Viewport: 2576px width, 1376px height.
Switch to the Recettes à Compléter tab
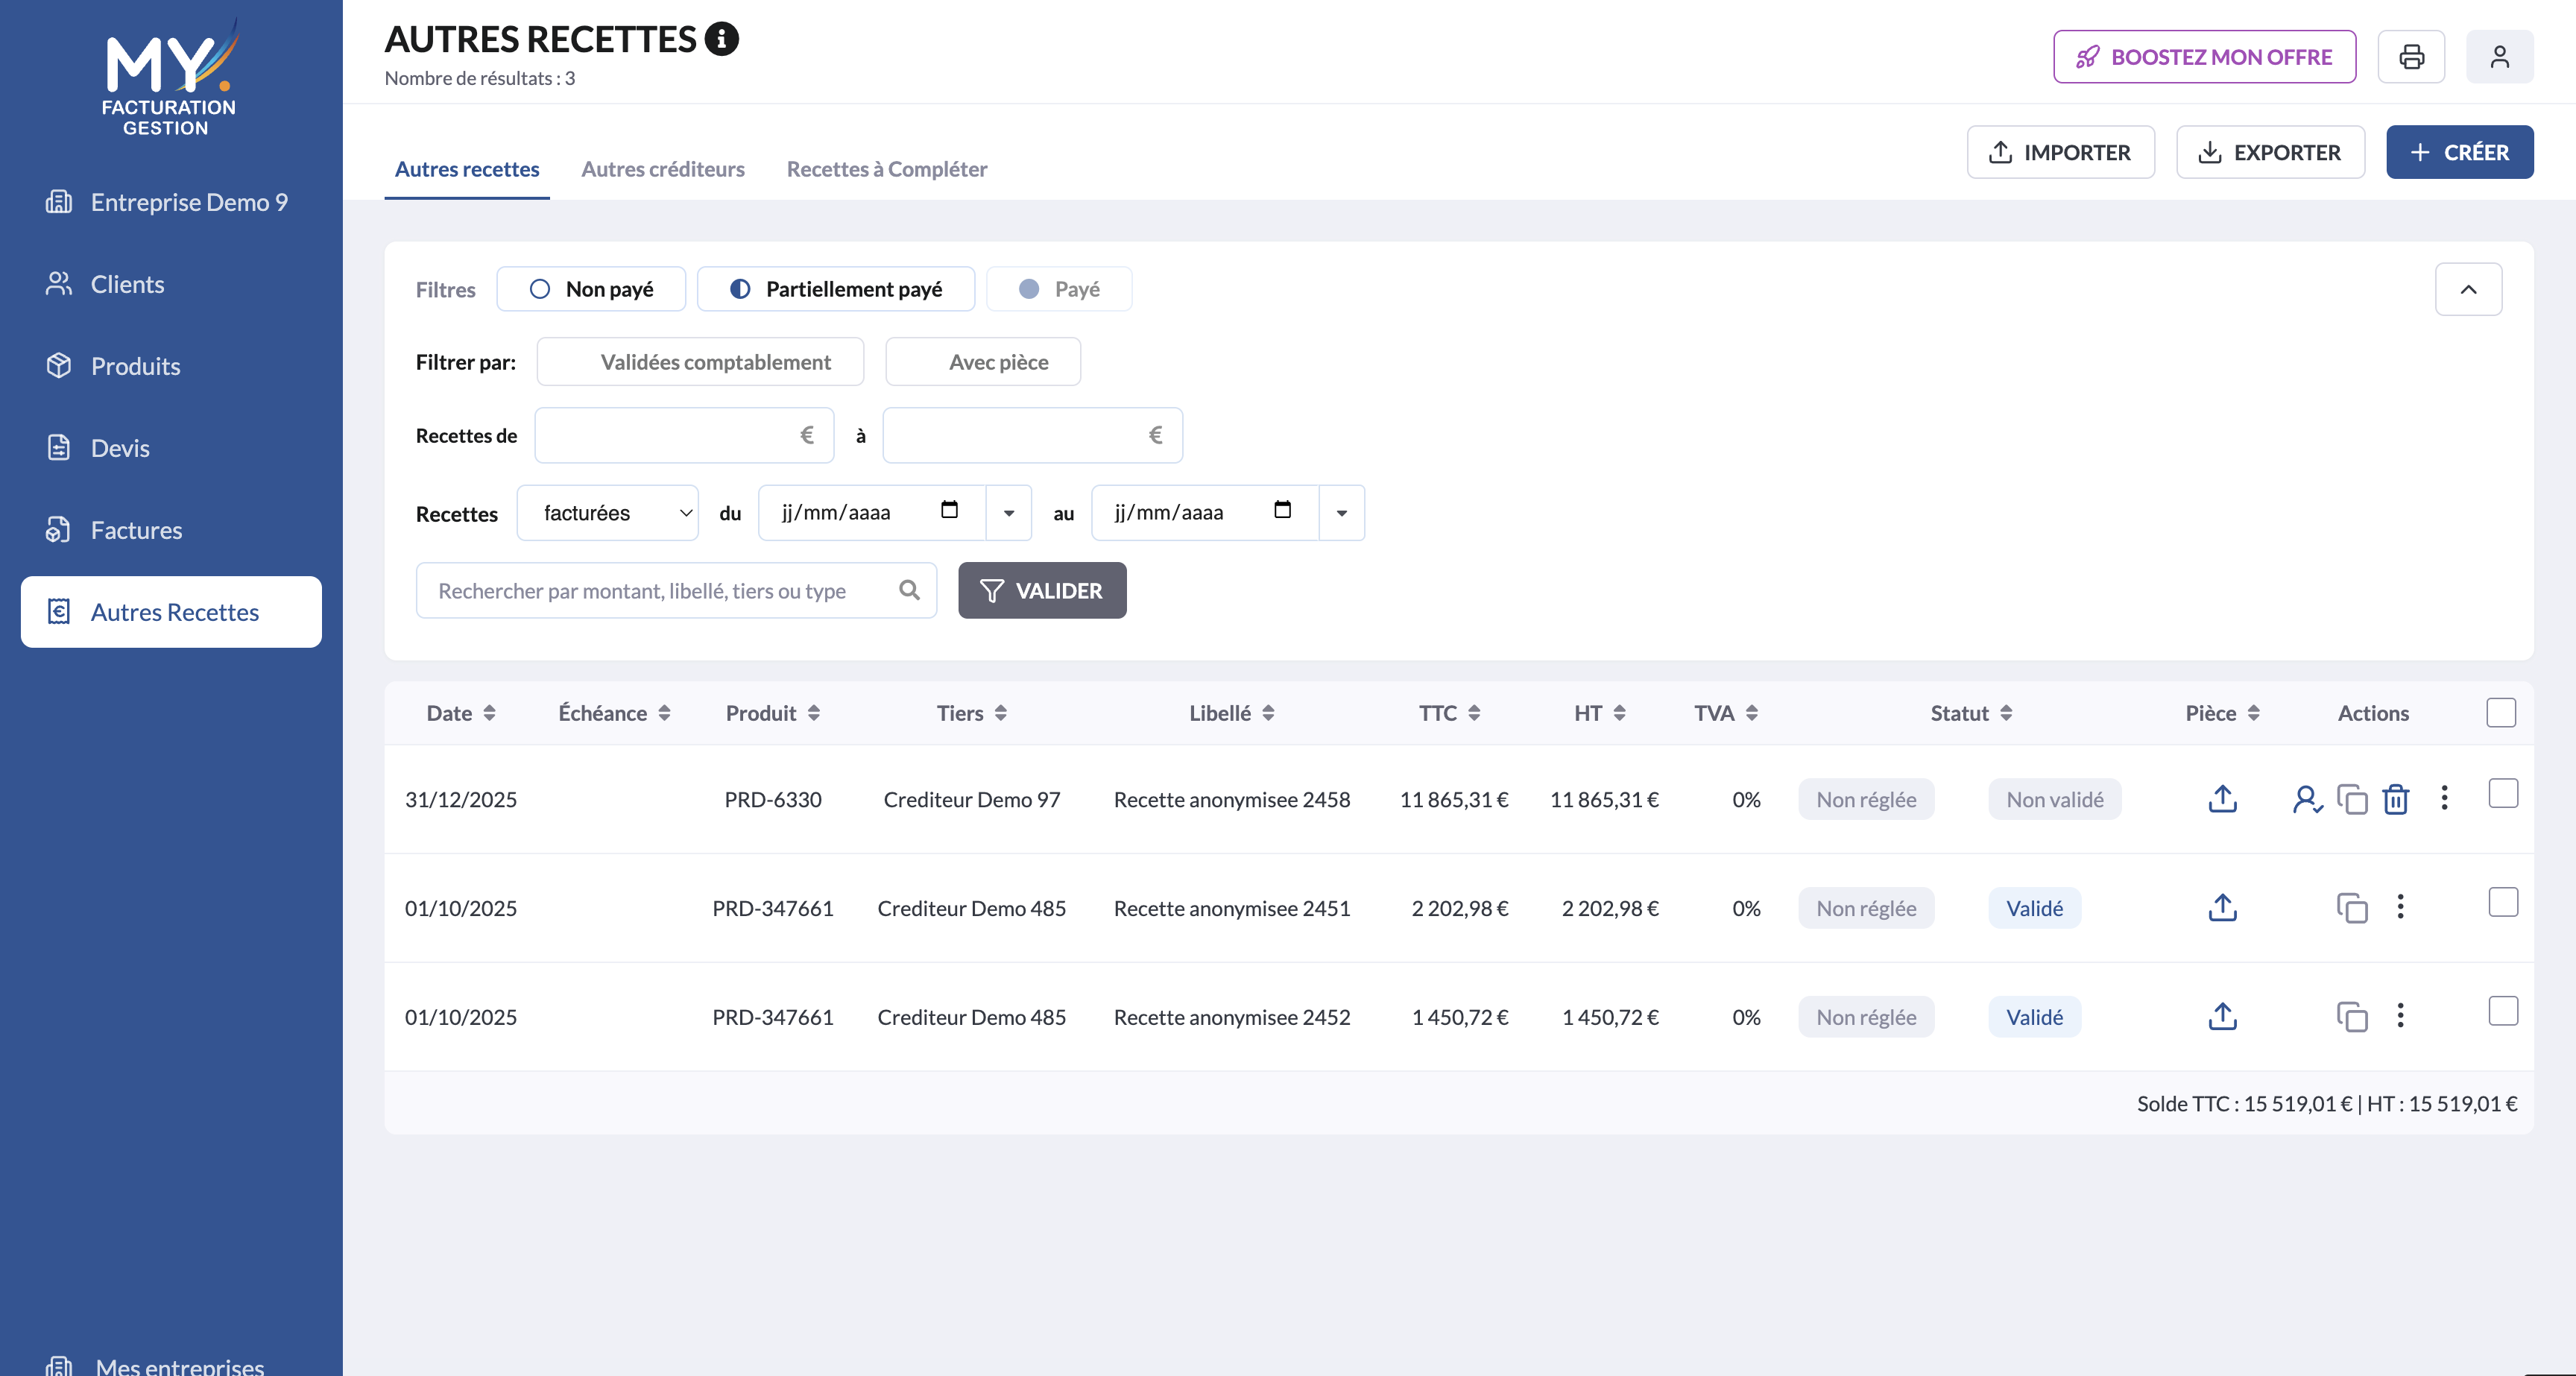point(887,169)
